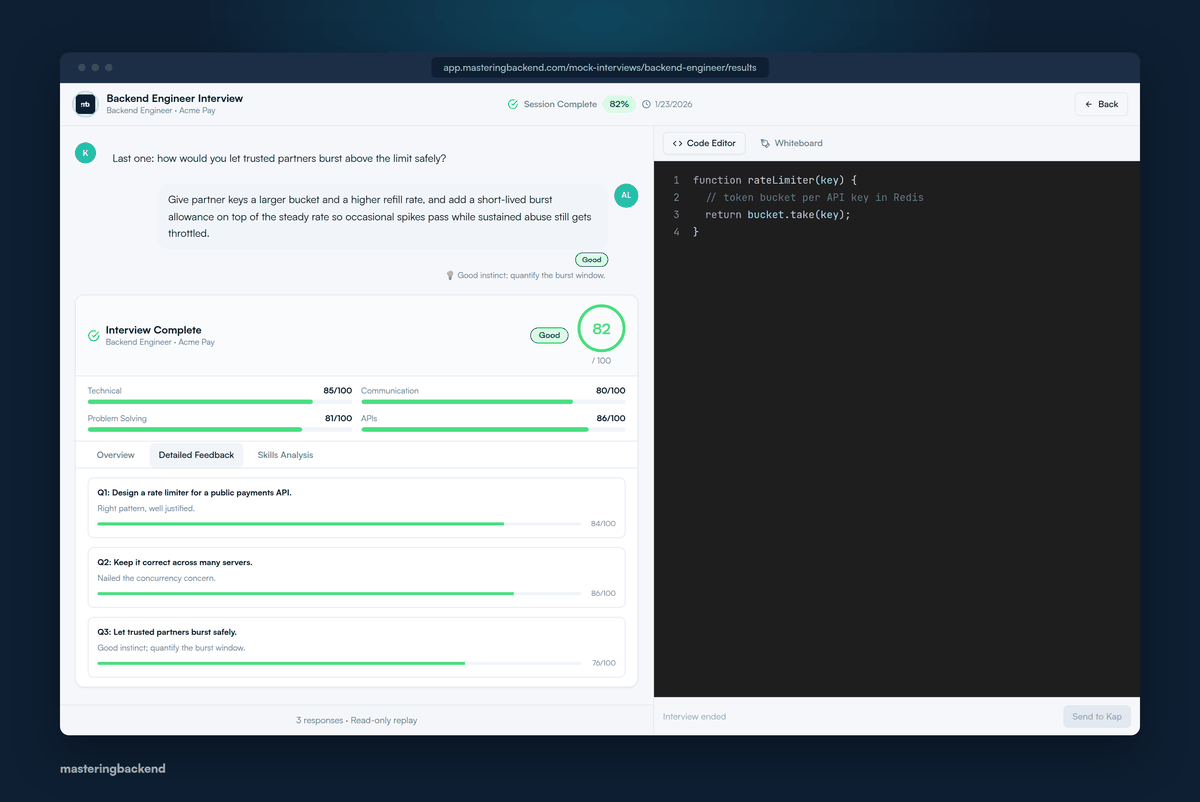Click the Interview Complete check icon

click(x=94, y=336)
